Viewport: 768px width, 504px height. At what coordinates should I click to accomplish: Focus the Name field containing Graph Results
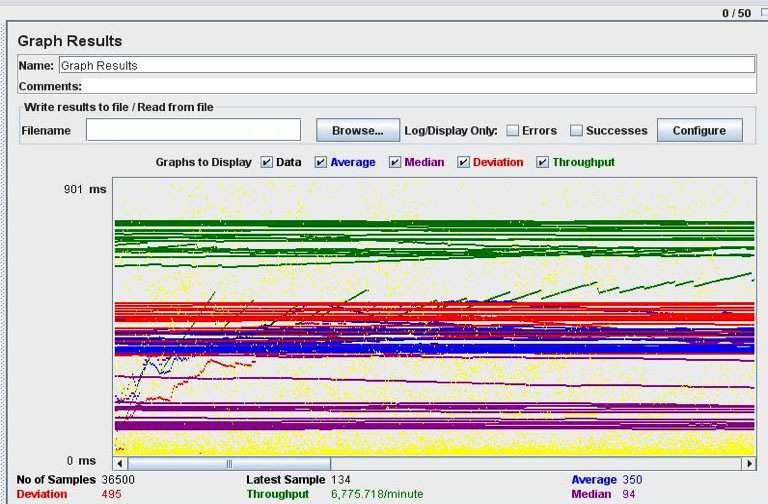405,65
